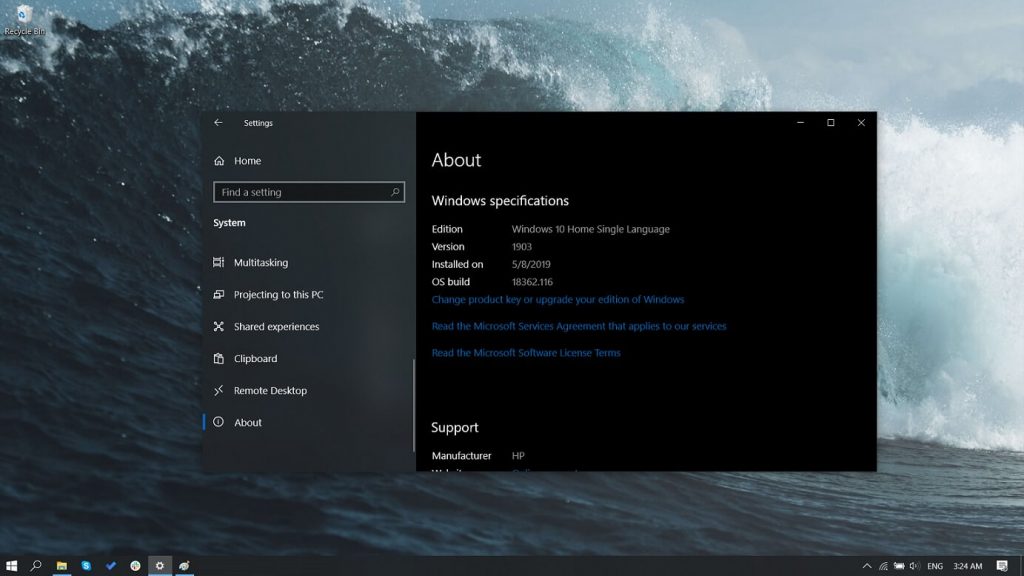Open the Settings Home page
This screenshot has width=1024, height=576.
tap(247, 161)
